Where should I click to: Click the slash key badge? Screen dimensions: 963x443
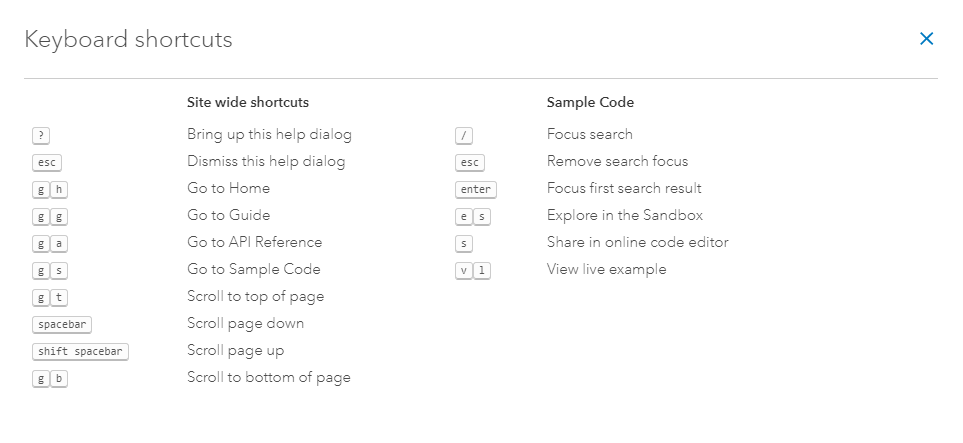click(x=463, y=135)
